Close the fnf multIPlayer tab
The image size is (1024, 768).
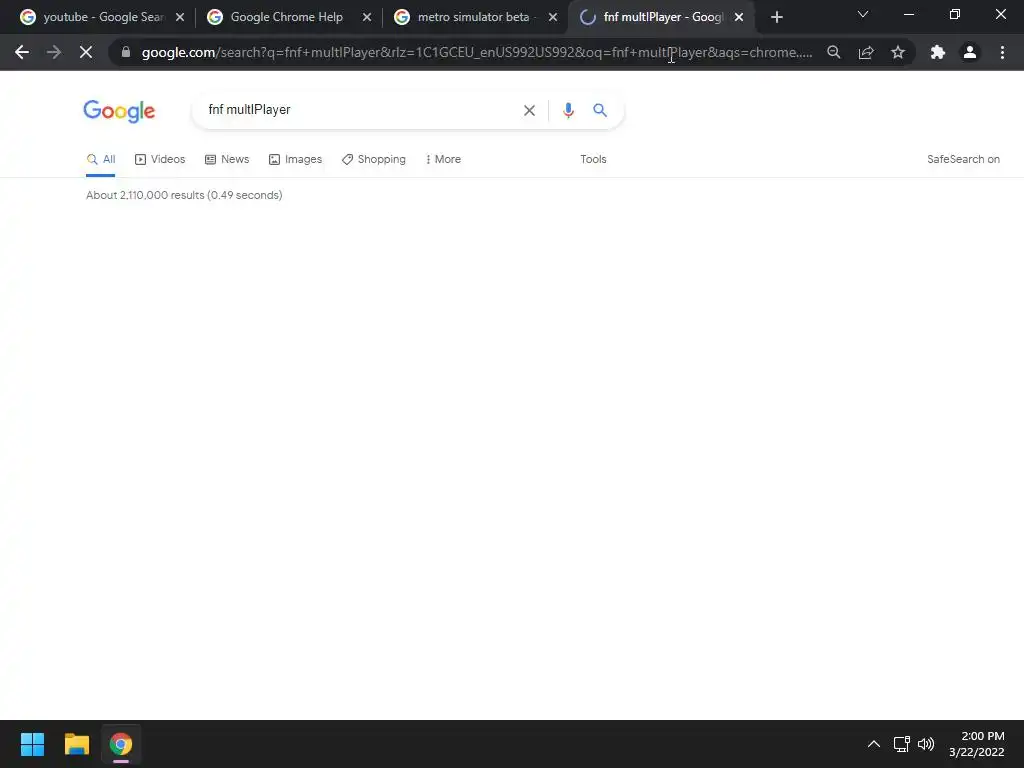click(739, 17)
